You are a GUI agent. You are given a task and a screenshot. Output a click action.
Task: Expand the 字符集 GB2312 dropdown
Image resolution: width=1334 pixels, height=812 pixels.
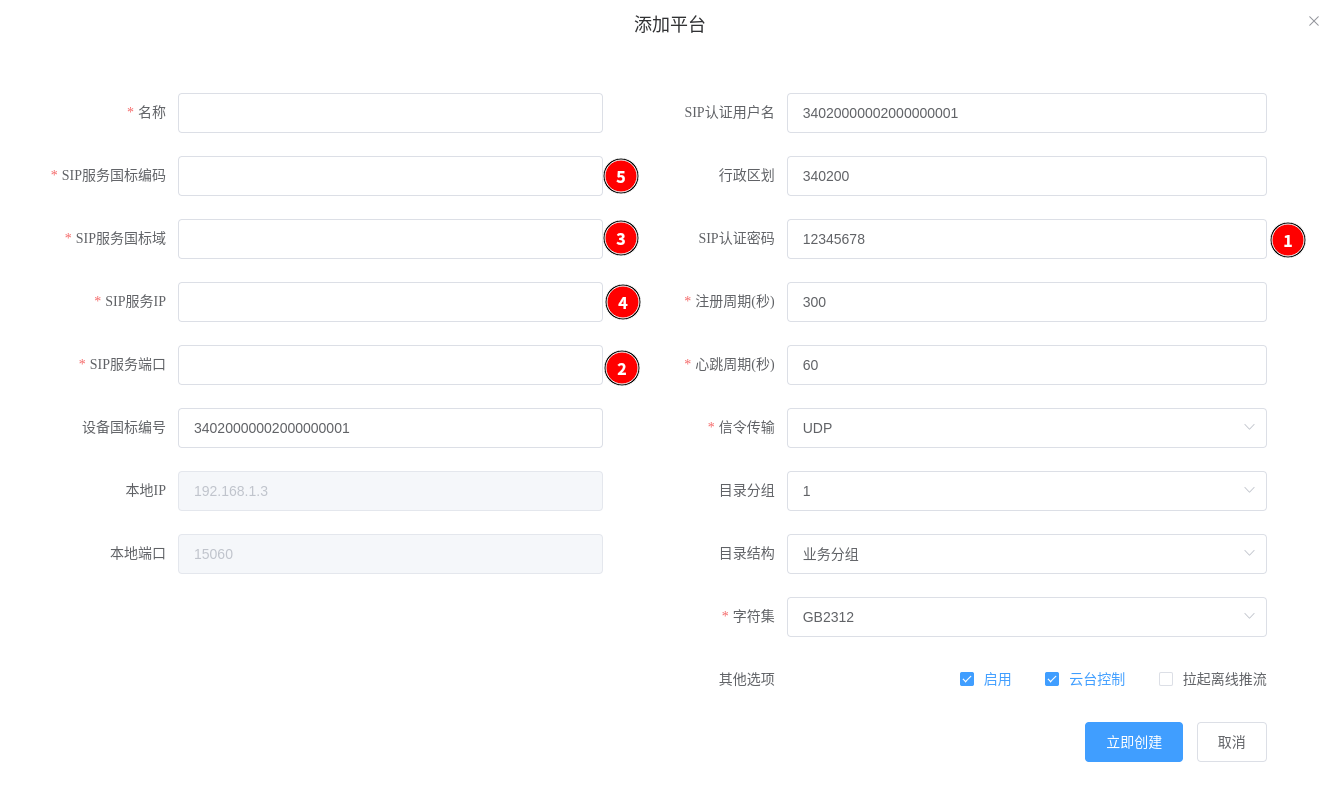coord(1026,617)
